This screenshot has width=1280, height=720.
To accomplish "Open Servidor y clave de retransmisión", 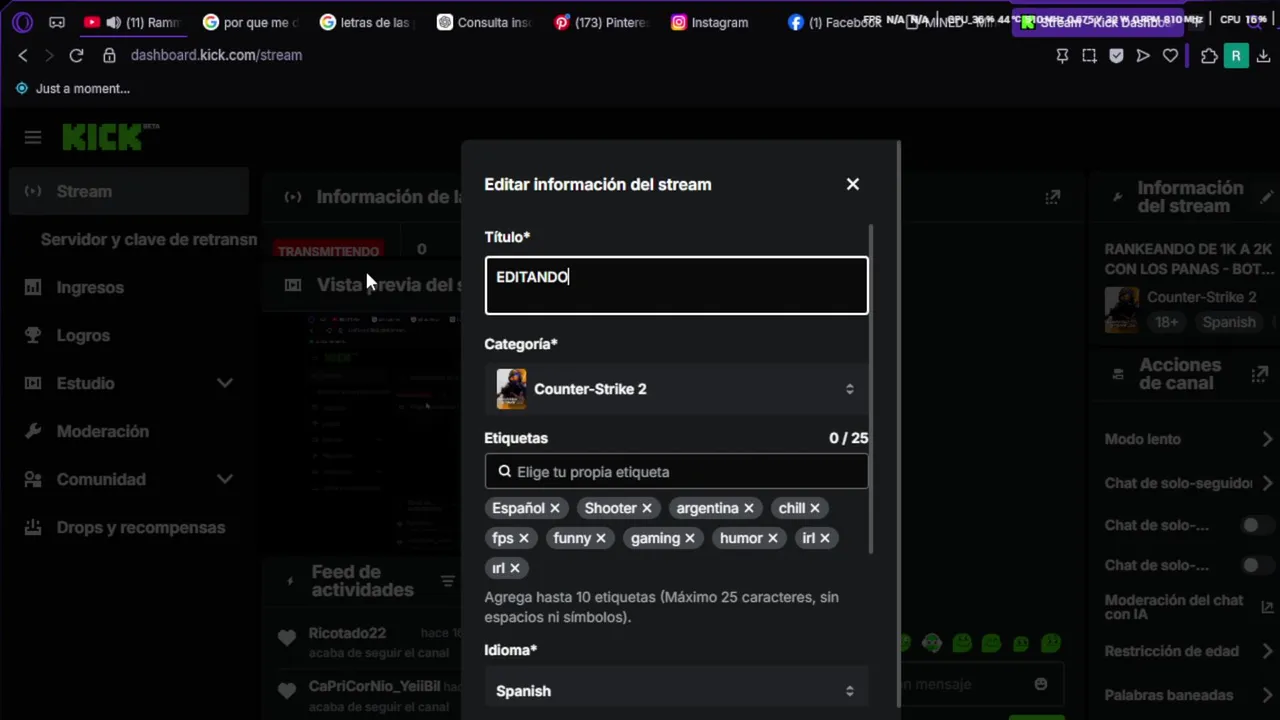I will (x=148, y=239).
